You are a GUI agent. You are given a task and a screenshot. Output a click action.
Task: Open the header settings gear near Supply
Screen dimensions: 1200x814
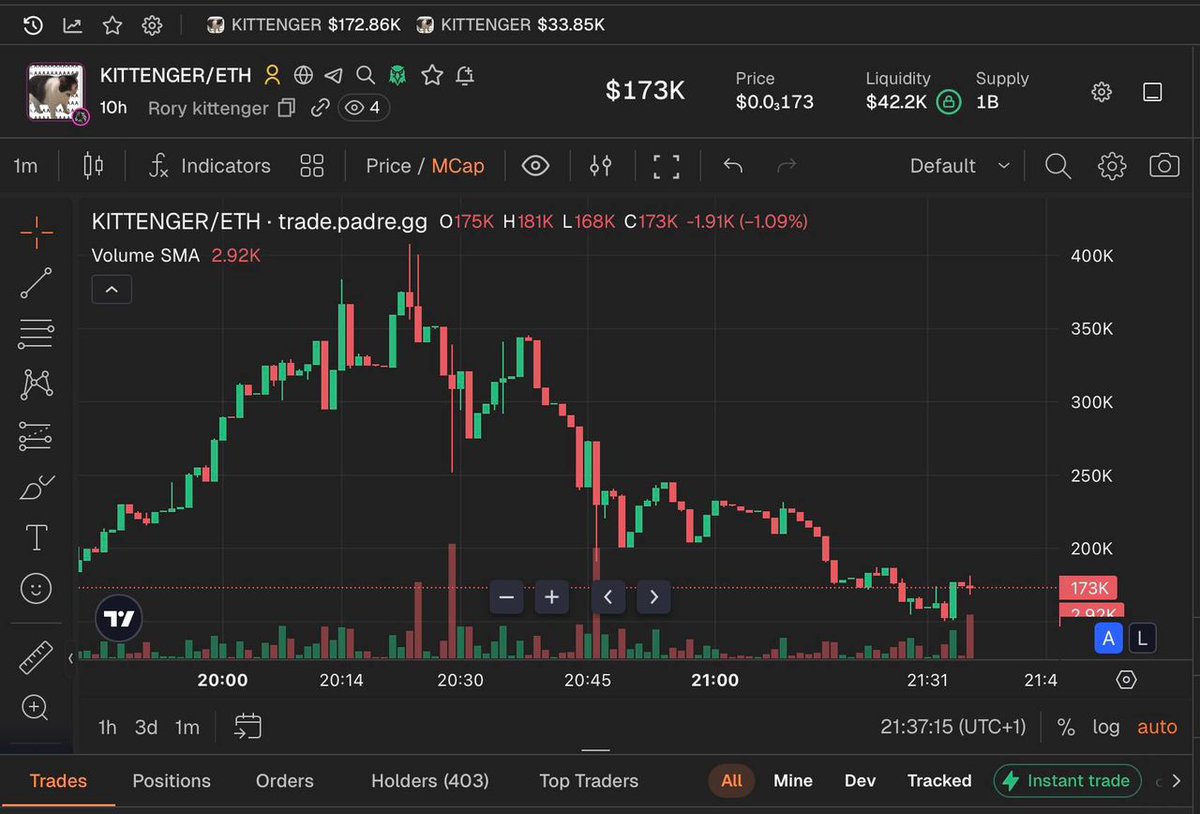pyautogui.click(x=1102, y=92)
